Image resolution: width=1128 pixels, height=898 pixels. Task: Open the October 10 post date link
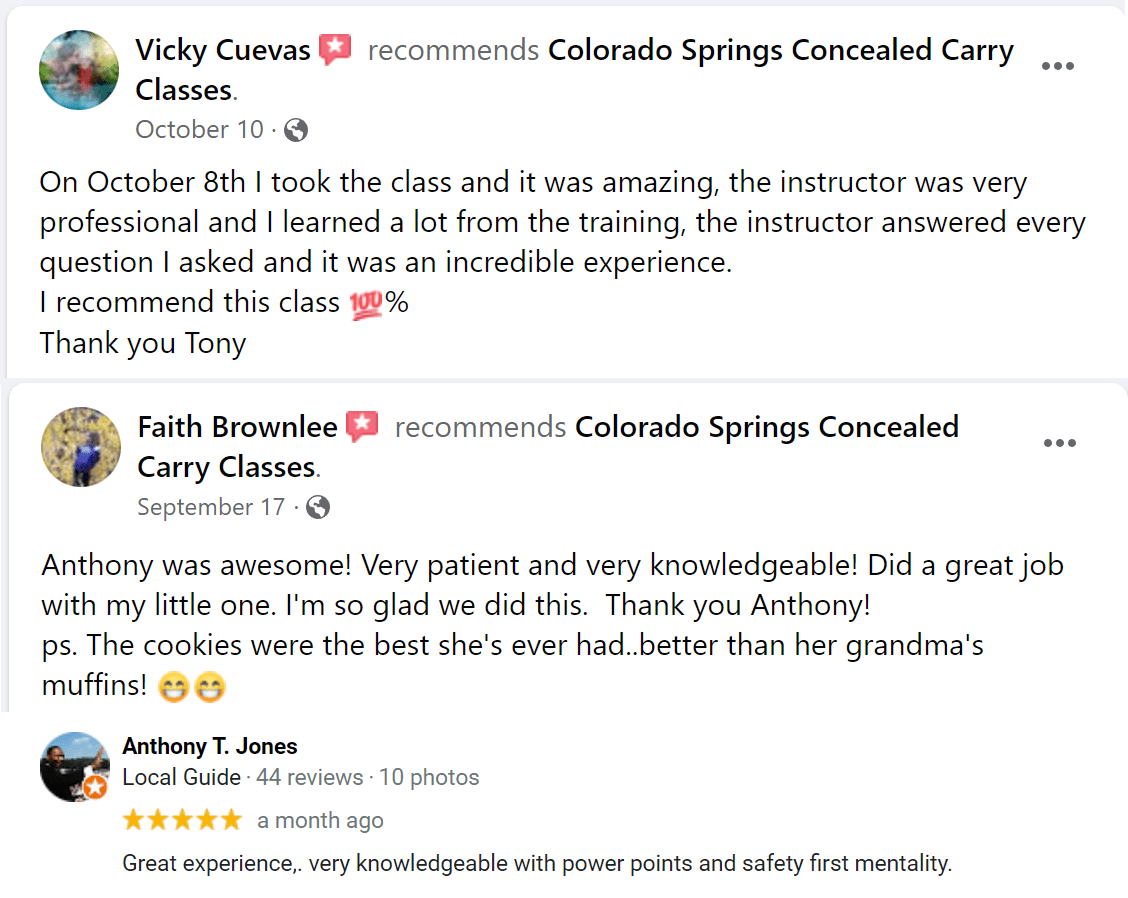199,130
